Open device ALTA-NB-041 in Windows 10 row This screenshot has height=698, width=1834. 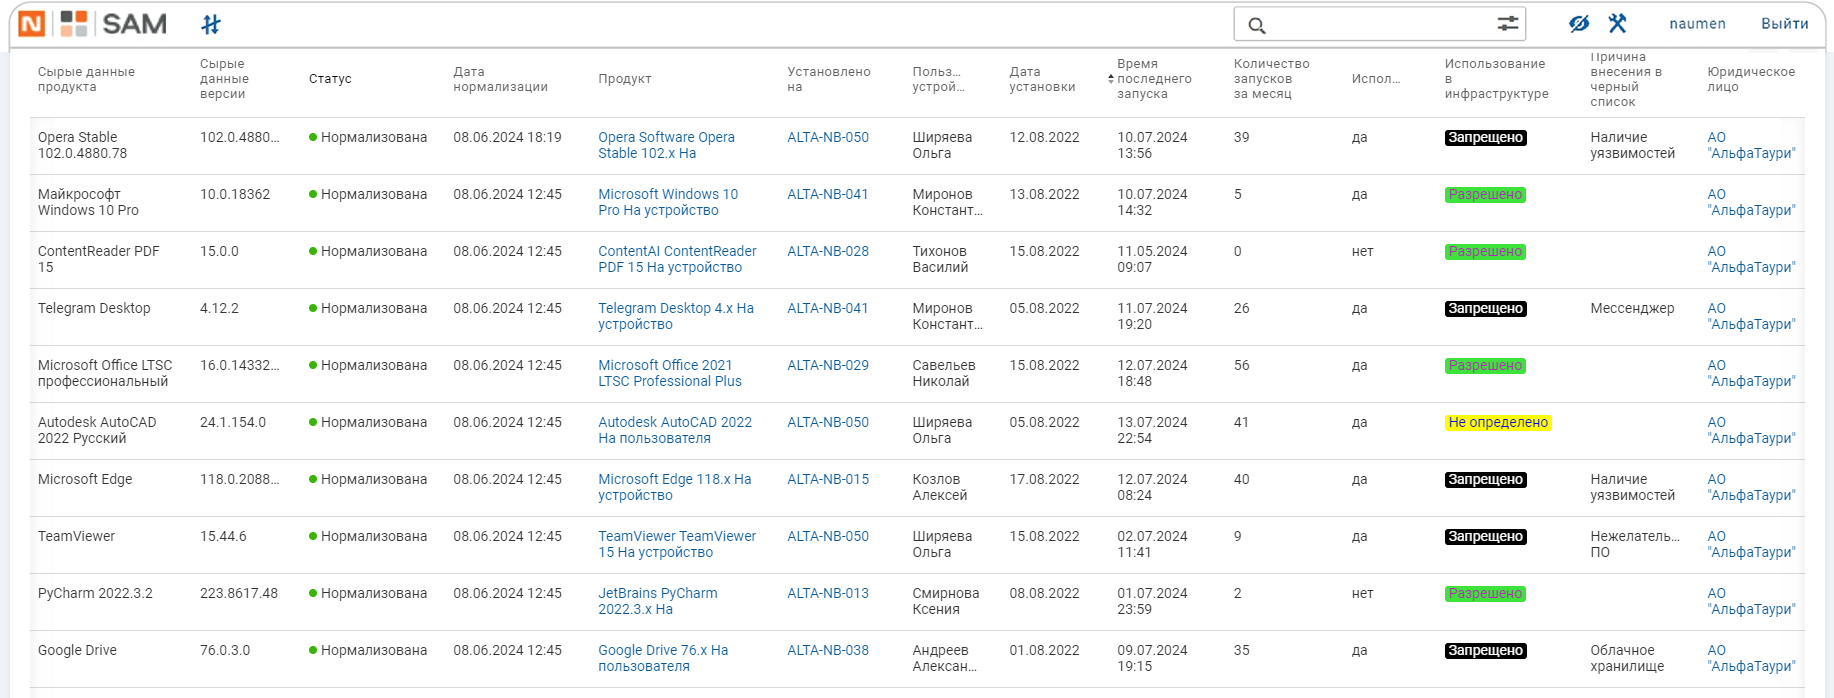(828, 194)
